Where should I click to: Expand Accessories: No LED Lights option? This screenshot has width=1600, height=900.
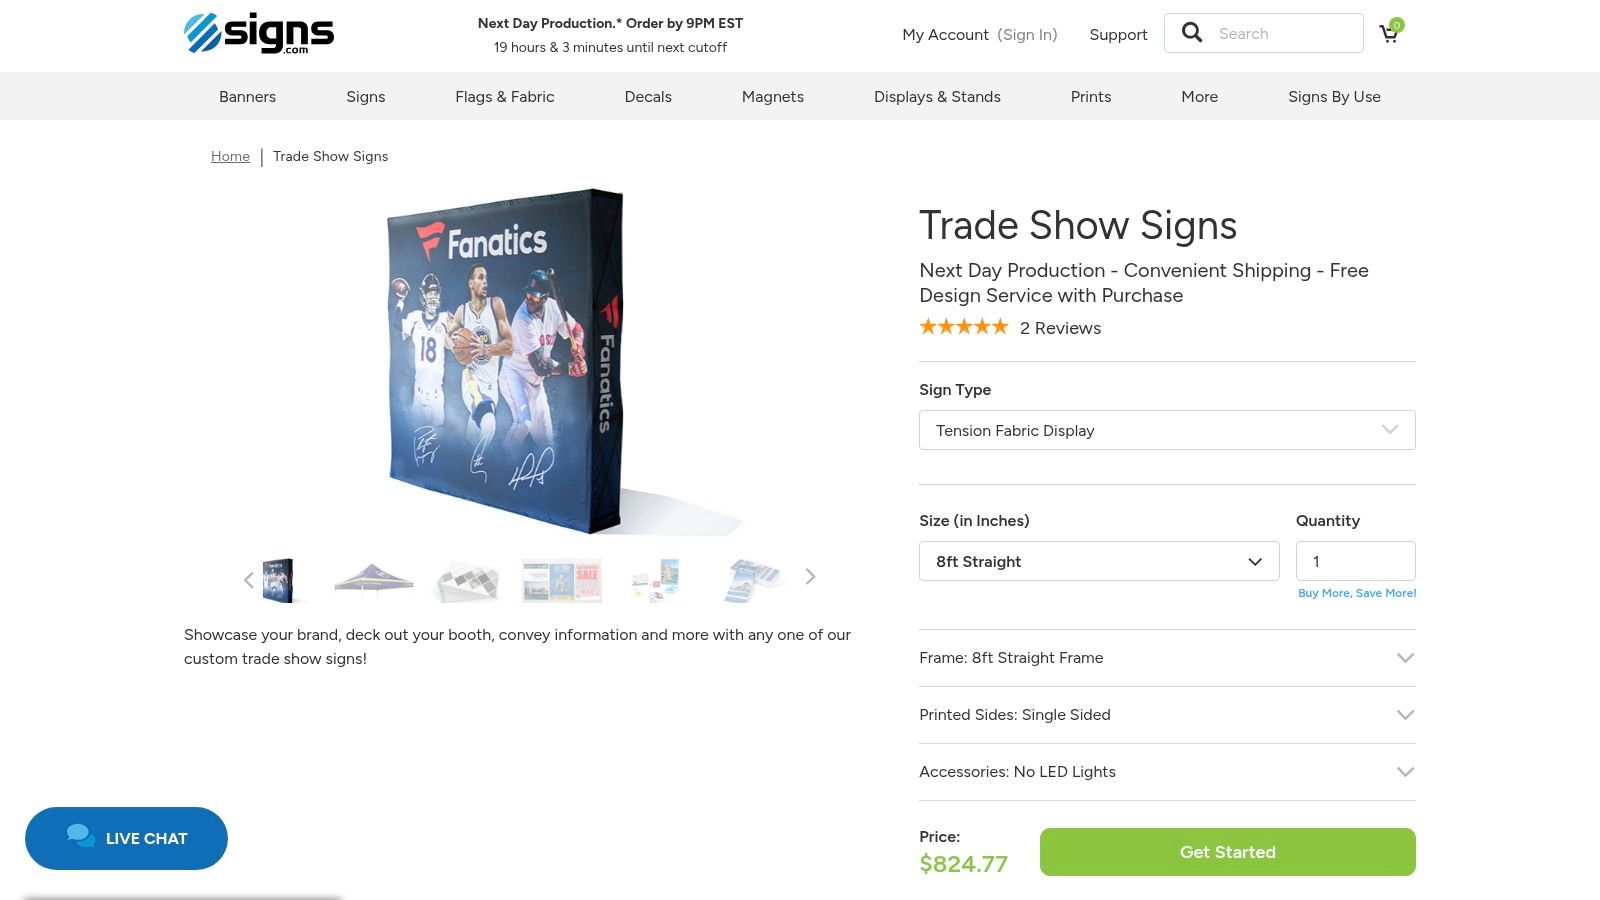(x=1167, y=772)
